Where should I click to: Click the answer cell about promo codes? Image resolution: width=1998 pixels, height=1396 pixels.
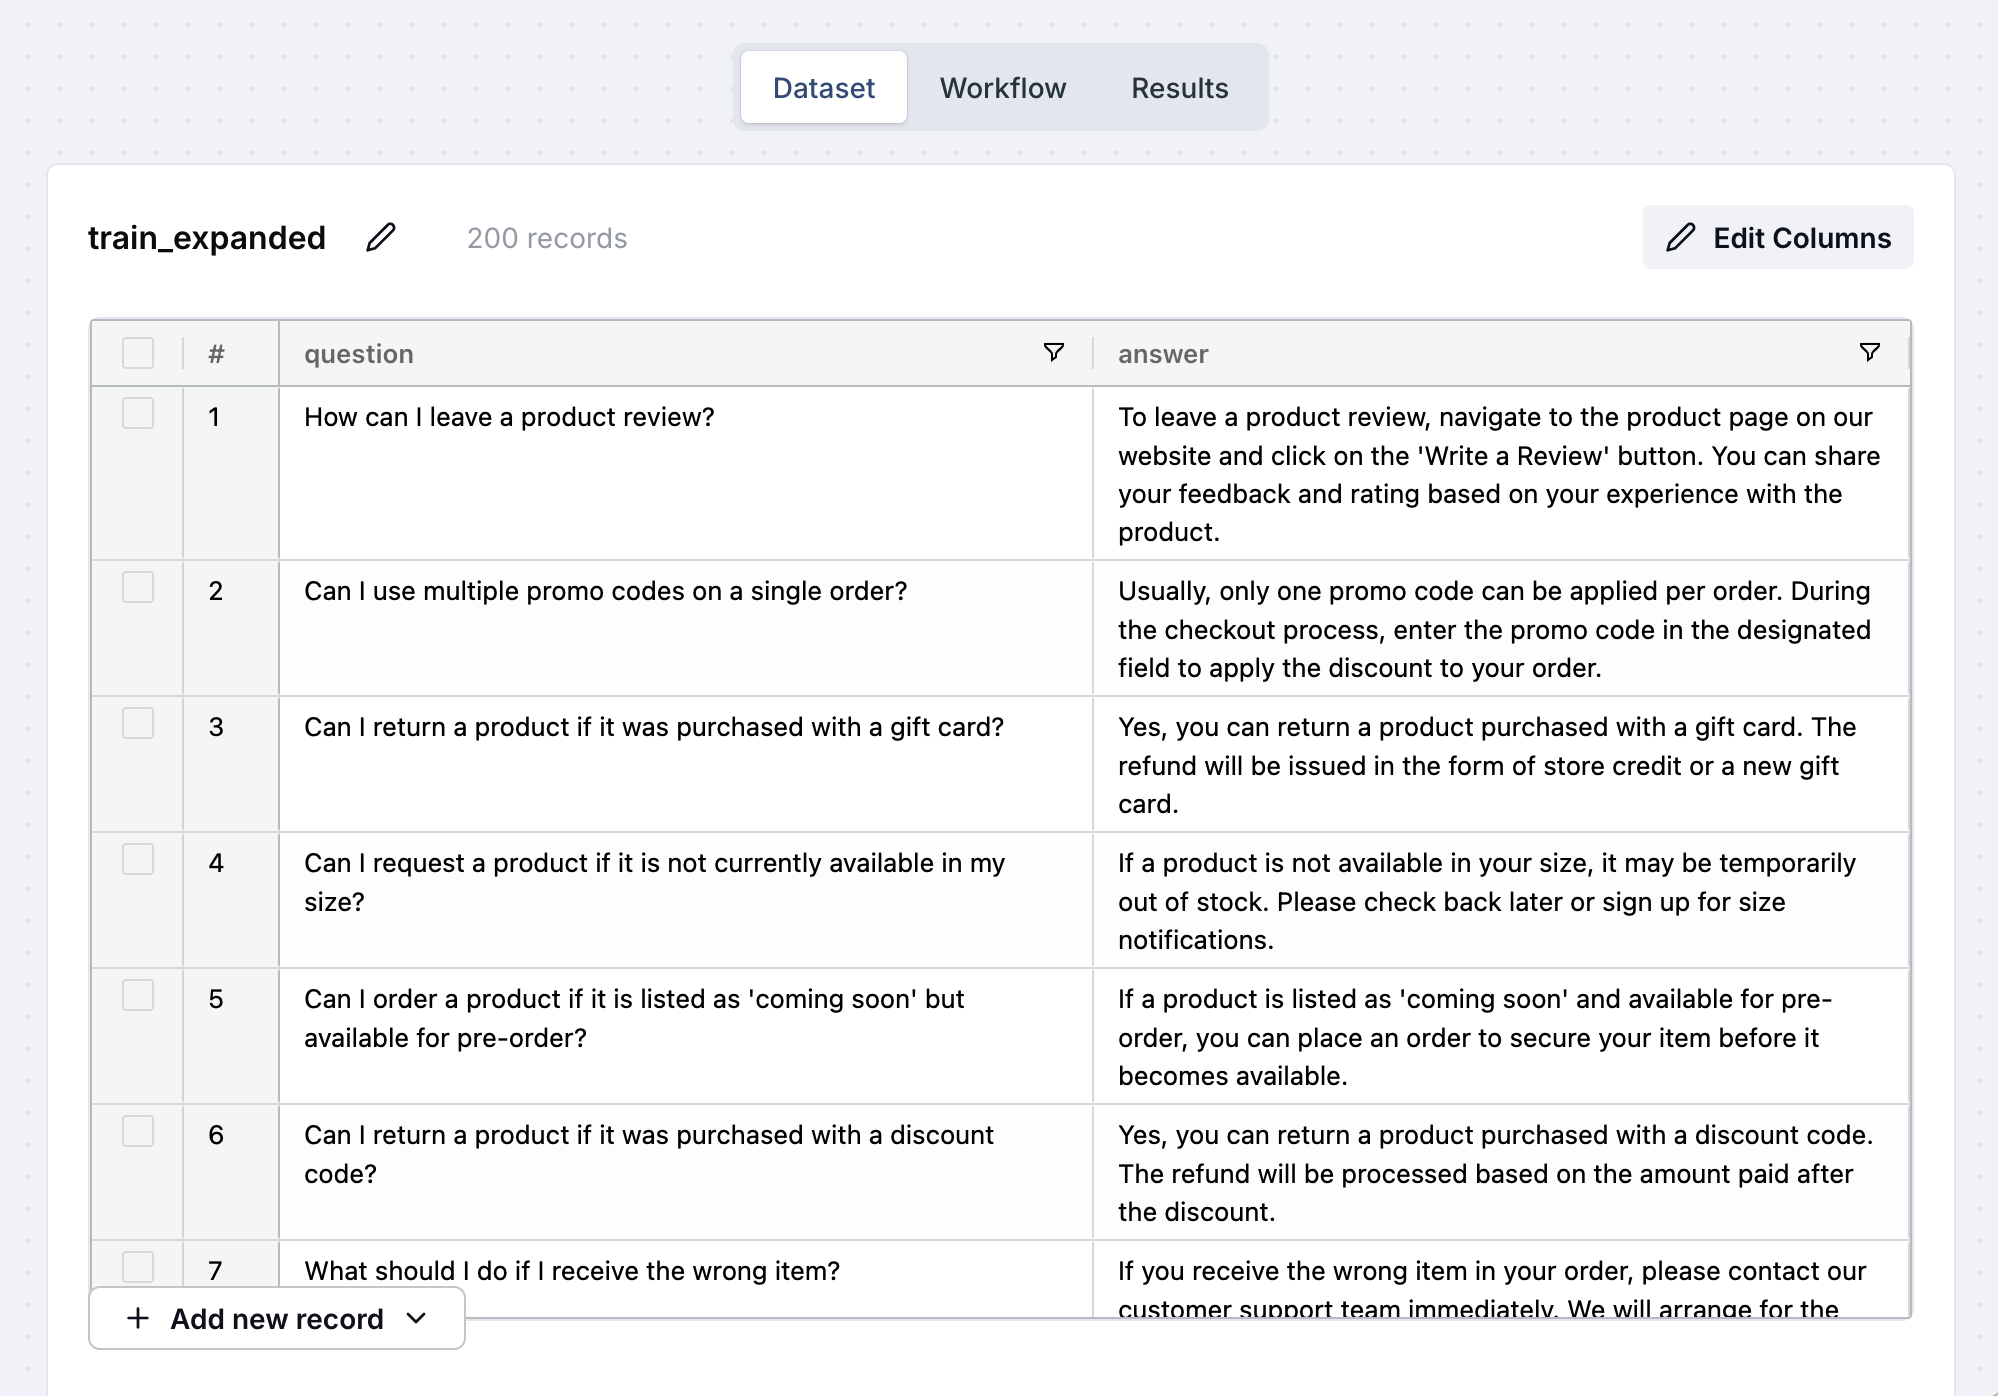click(x=1494, y=629)
